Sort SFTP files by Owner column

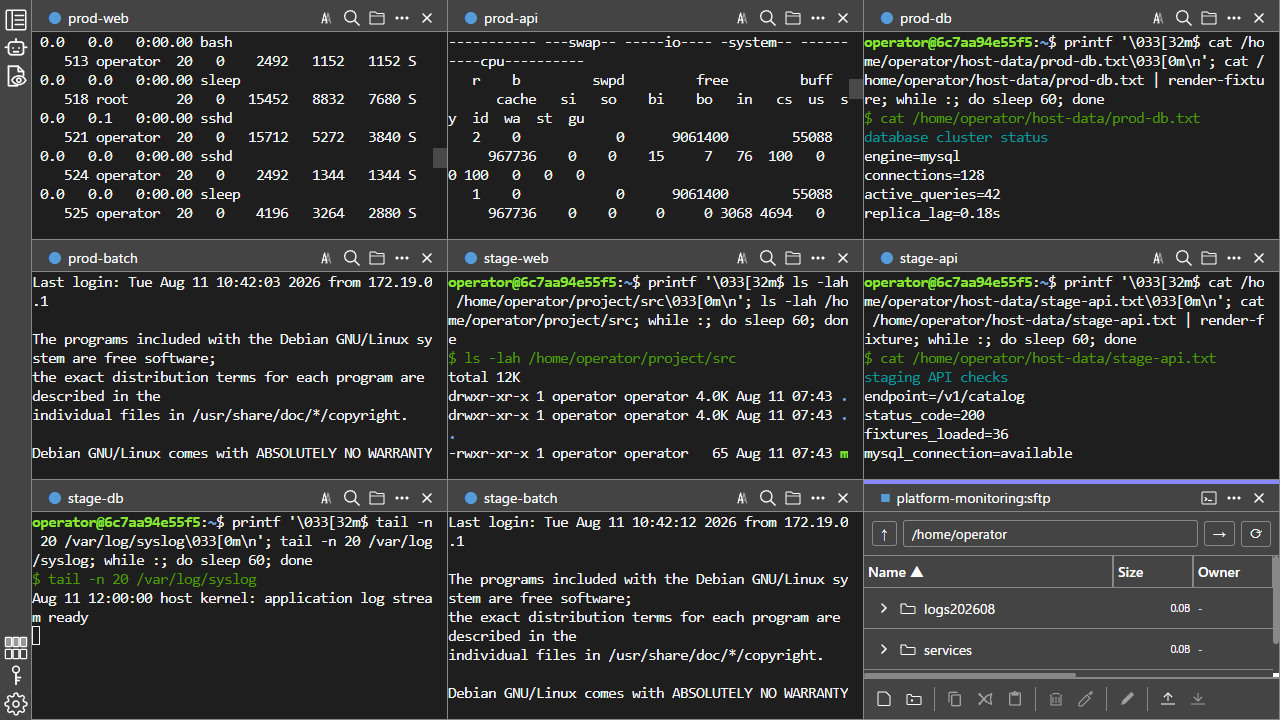point(1234,572)
